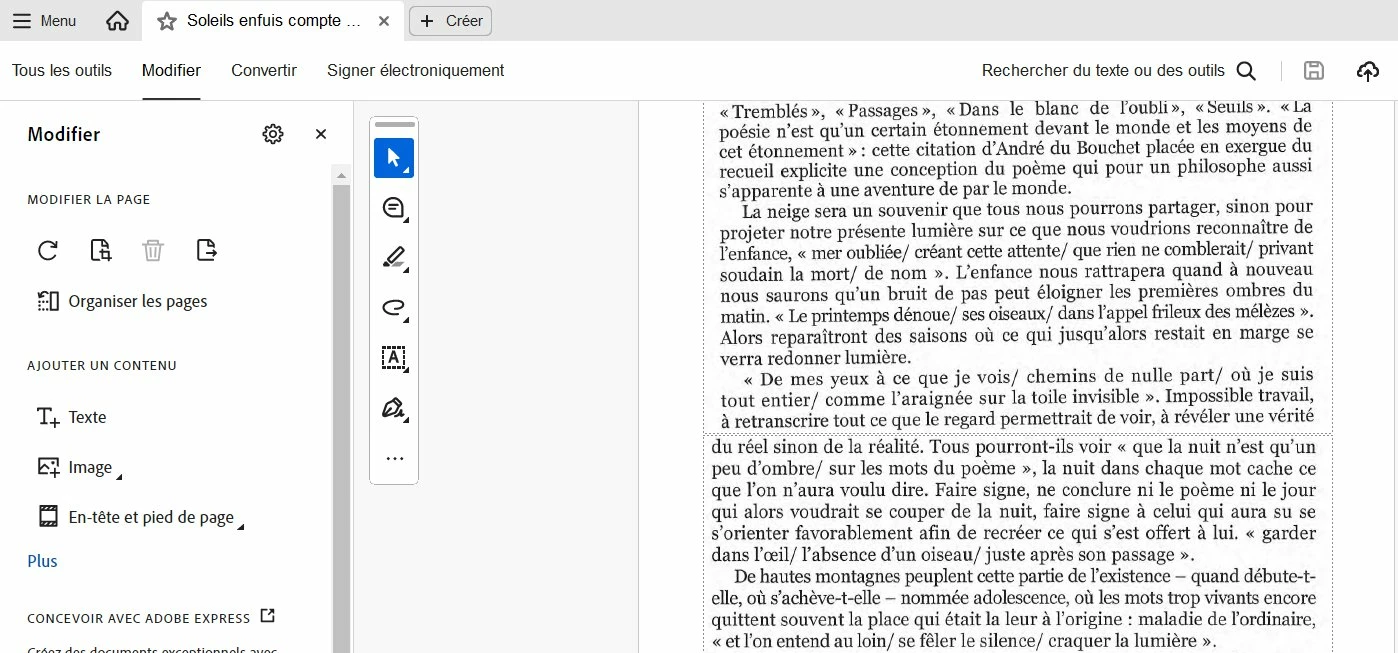The height and width of the screenshot is (653, 1398).
Task: Open the Convertir tab
Action: pyautogui.click(x=264, y=70)
